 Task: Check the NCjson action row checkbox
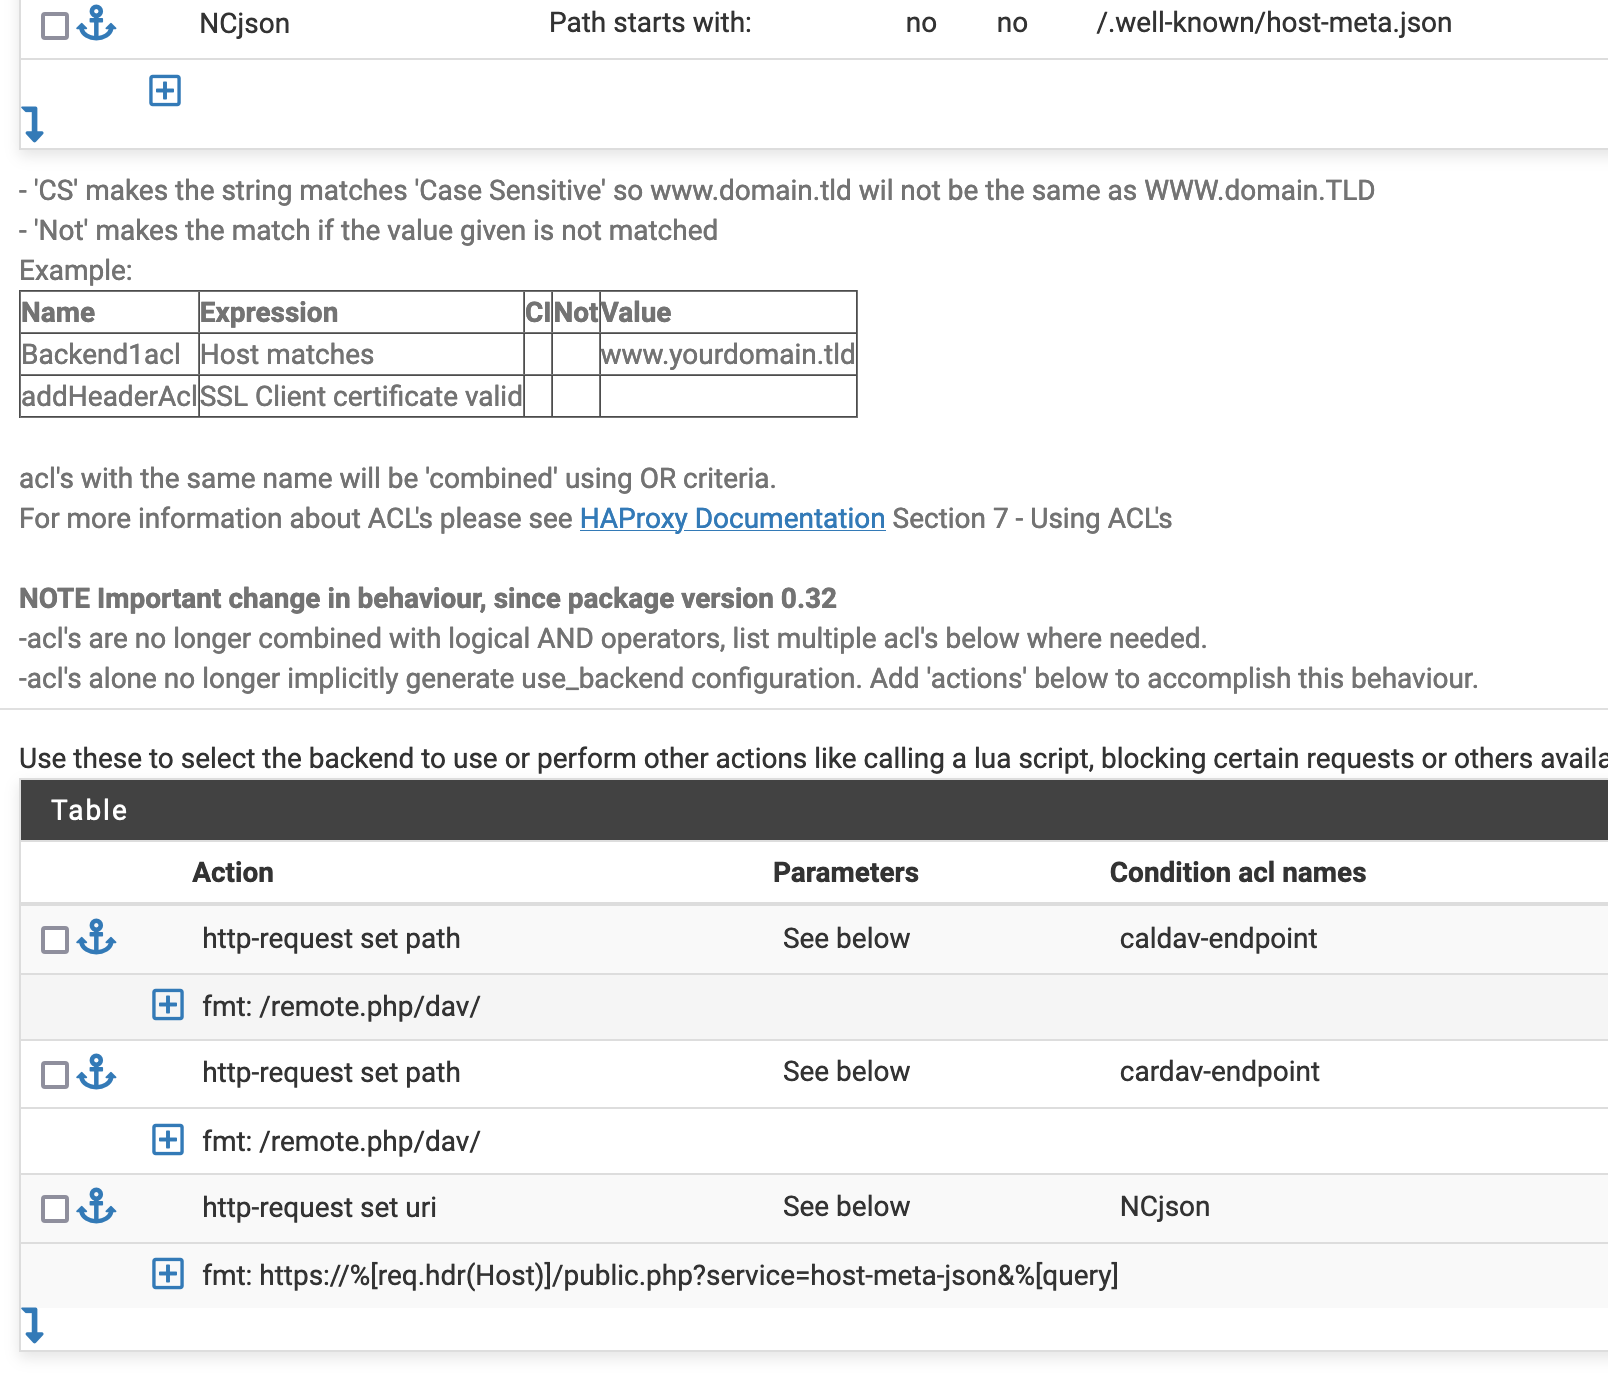pyautogui.click(x=55, y=1209)
